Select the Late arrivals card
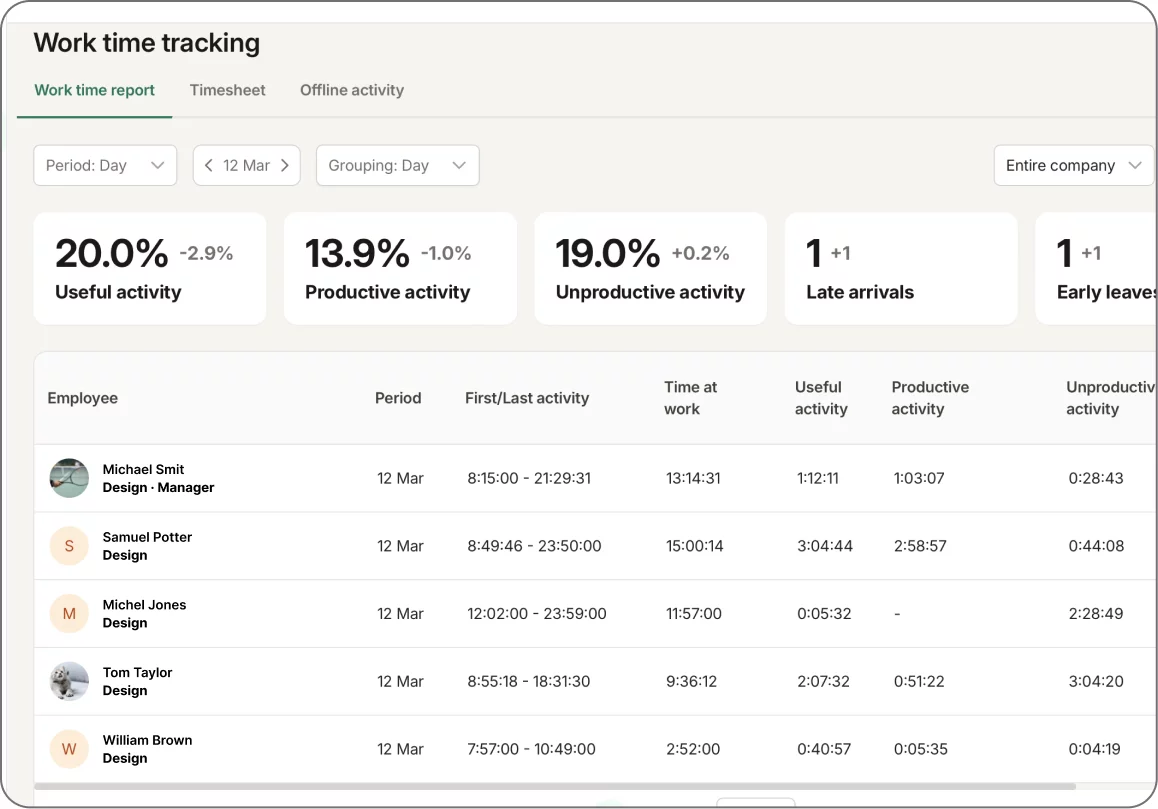Screen dimensions: 1158x809 901,268
